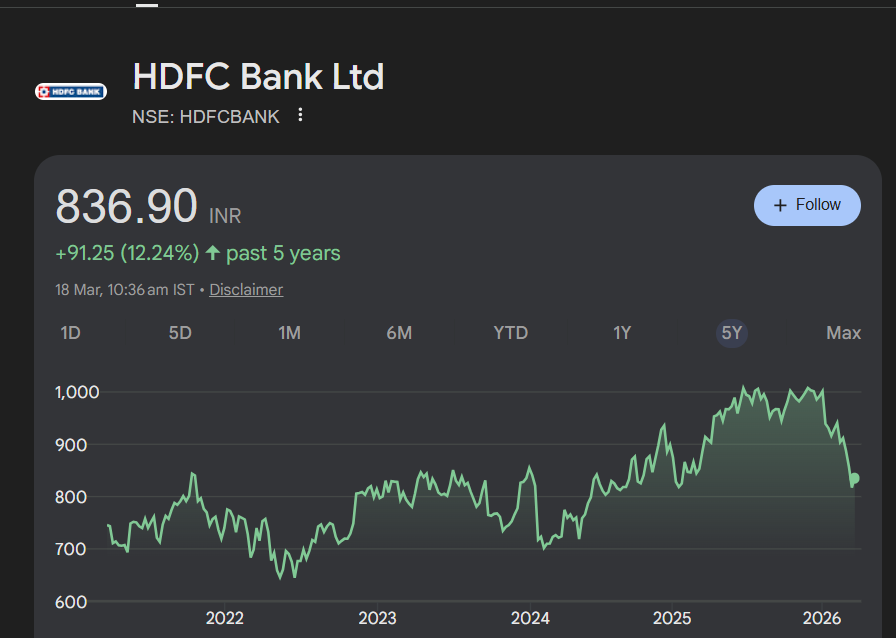Click the 2022 x-axis label
The width and height of the screenshot is (896, 638).
pyautogui.click(x=225, y=618)
